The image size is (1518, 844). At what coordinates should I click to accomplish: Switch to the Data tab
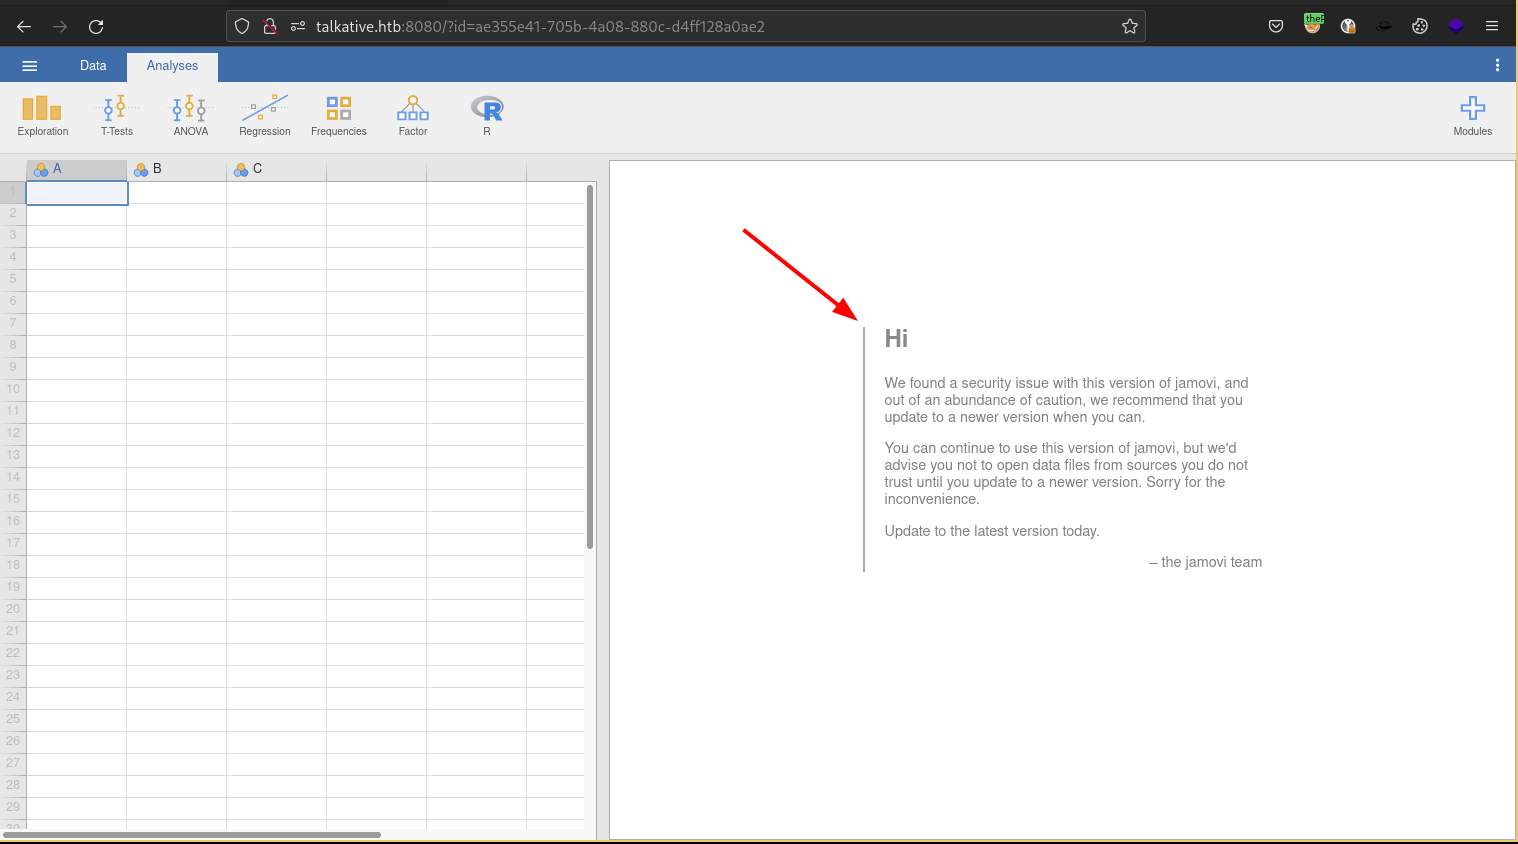click(x=93, y=66)
